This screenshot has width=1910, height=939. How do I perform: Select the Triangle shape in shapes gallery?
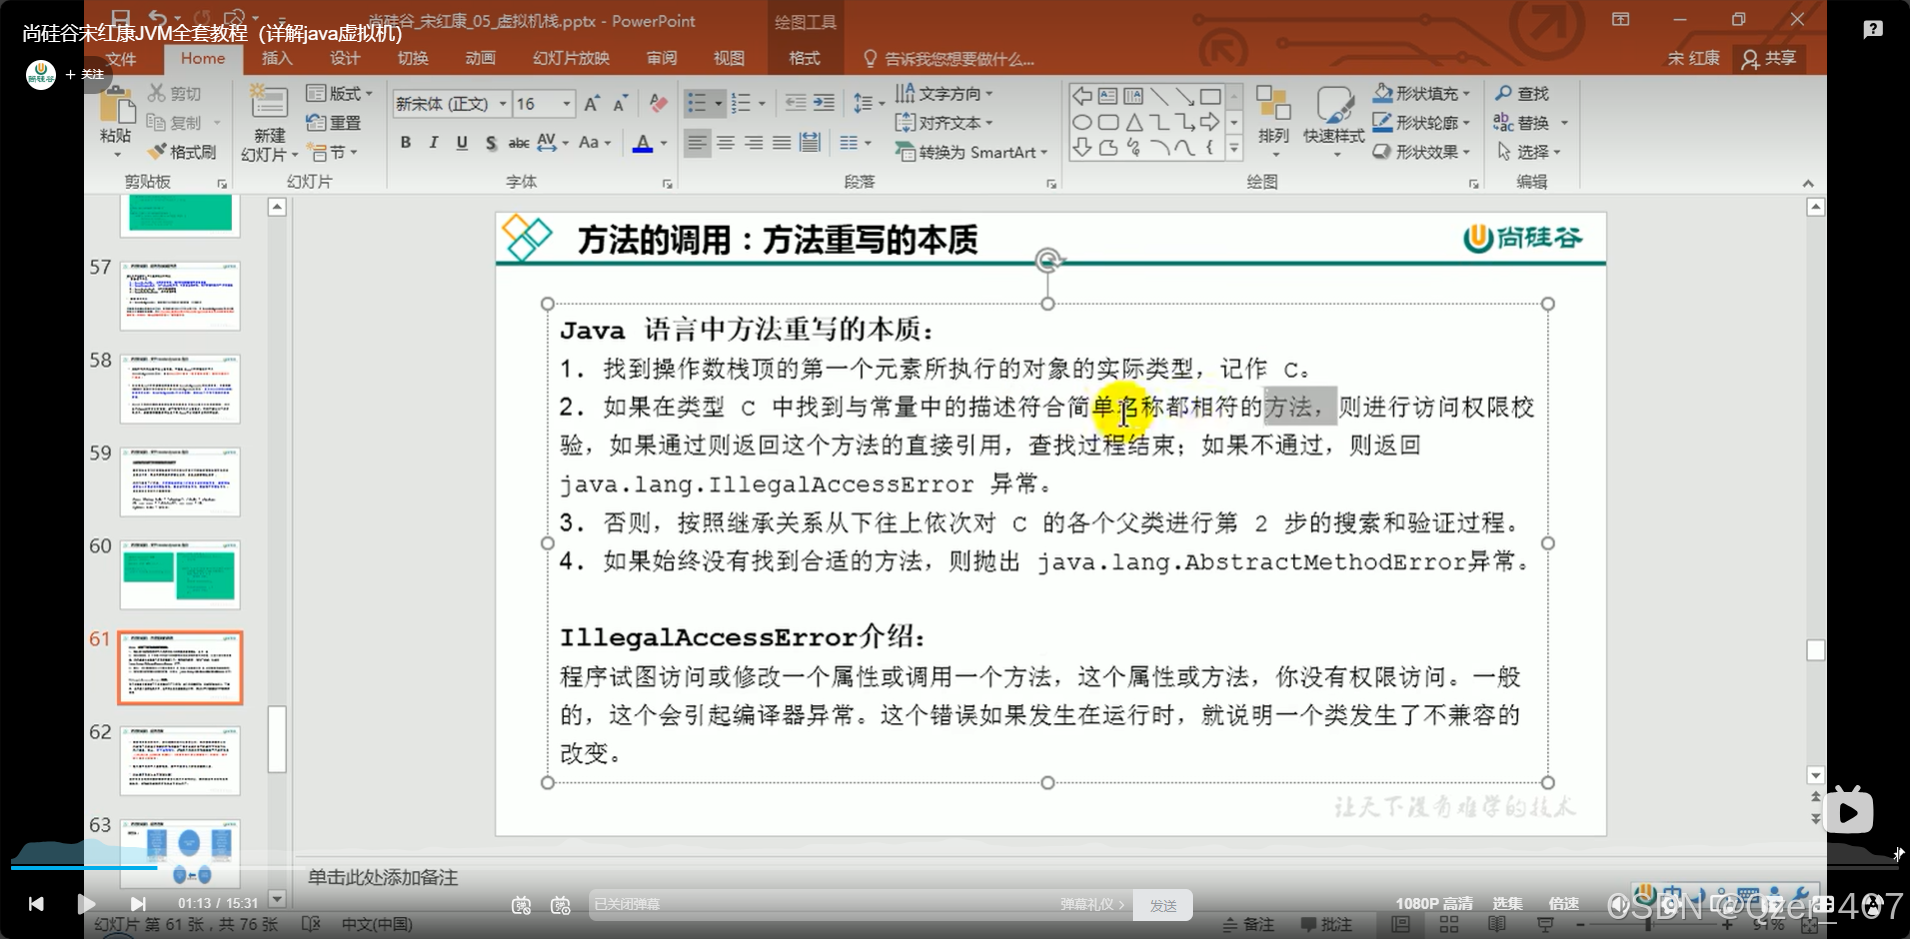click(x=1134, y=122)
